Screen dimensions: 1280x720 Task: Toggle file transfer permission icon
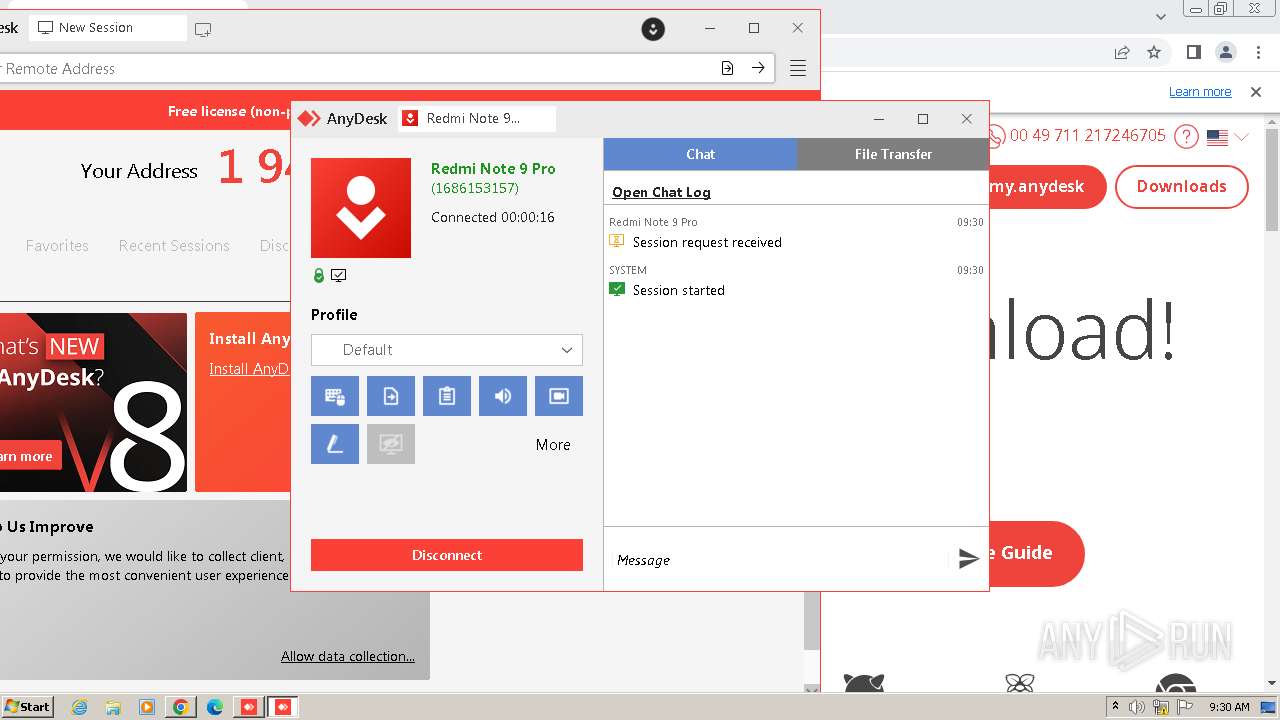coord(391,396)
